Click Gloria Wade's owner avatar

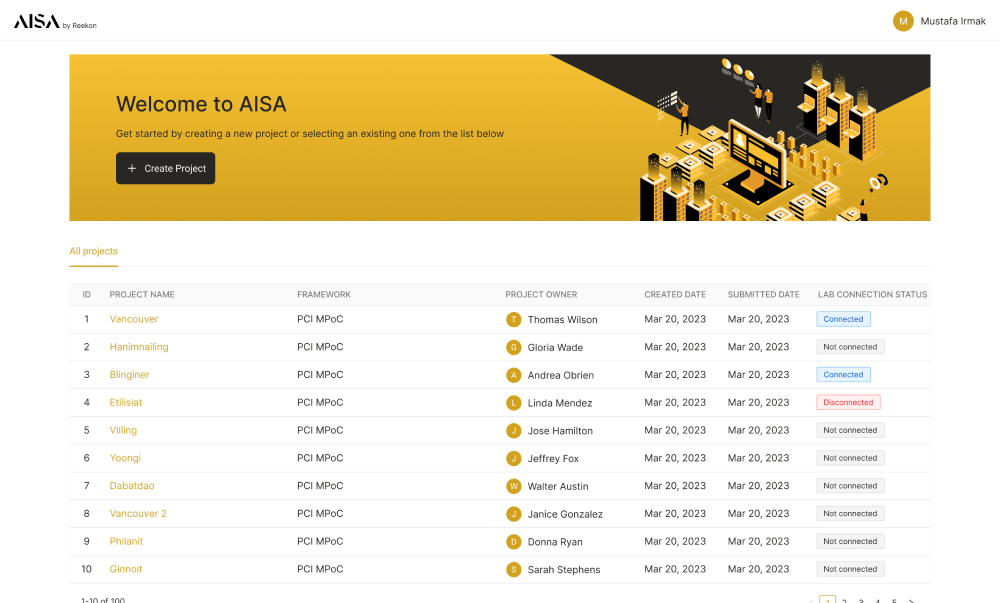click(x=513, y=347)
